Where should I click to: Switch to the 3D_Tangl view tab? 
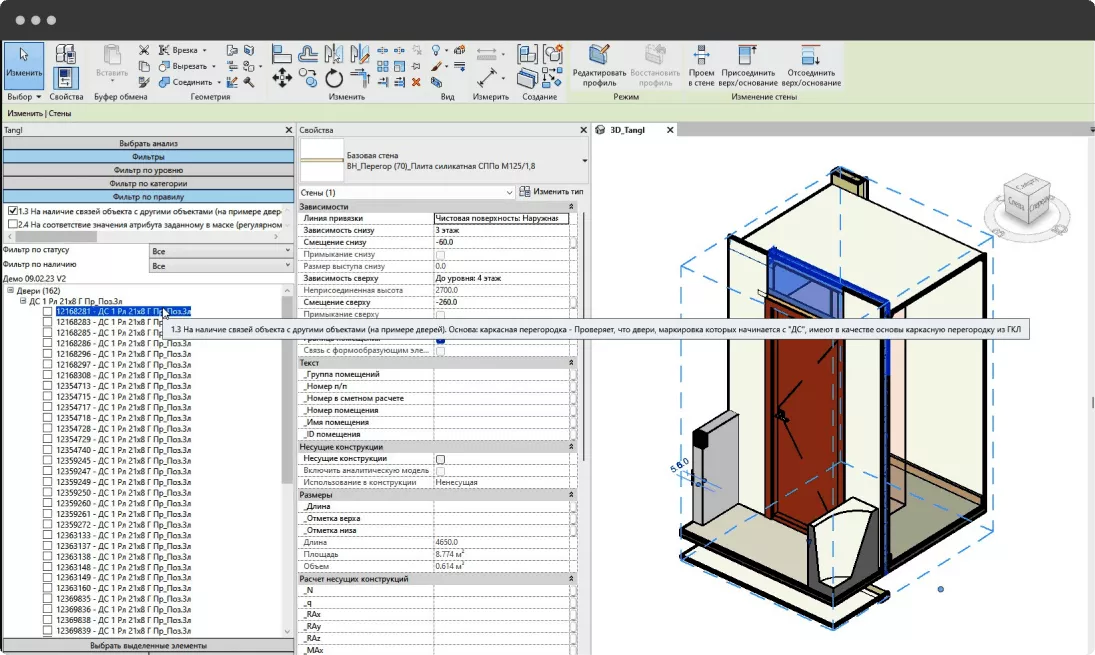pyautogui.click(x=628, y=130)
